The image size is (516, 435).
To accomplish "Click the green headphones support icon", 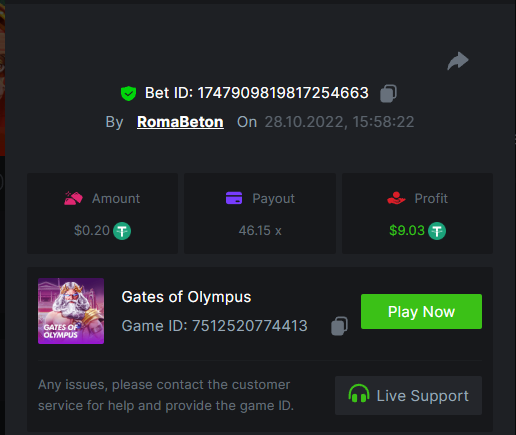I will (359, 394).
